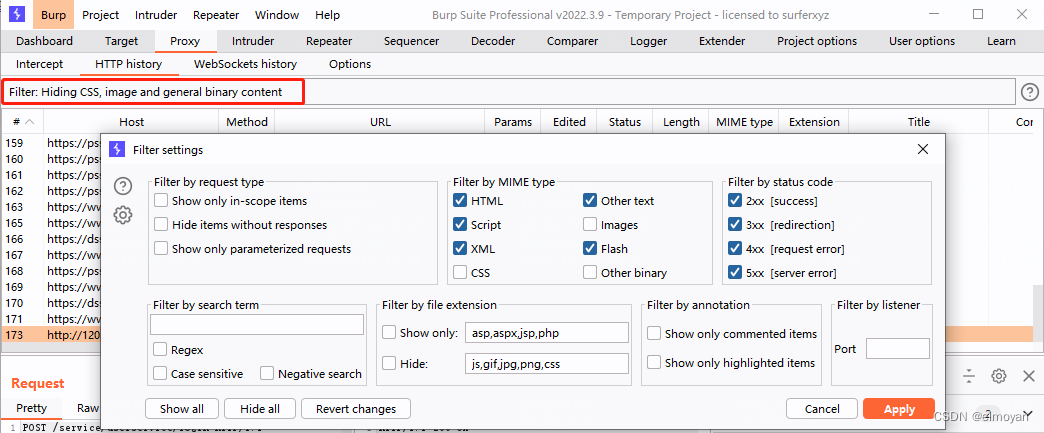
Task: Switch to the Target tab
Action: [x=121, y=41]
